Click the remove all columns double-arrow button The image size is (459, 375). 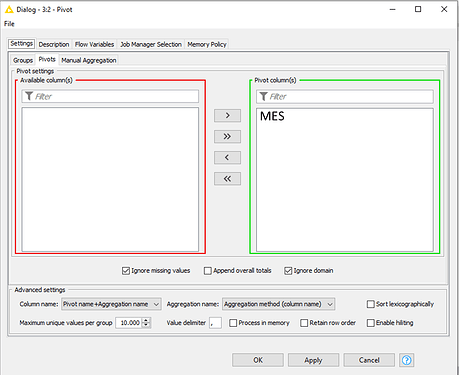point(227,179)
